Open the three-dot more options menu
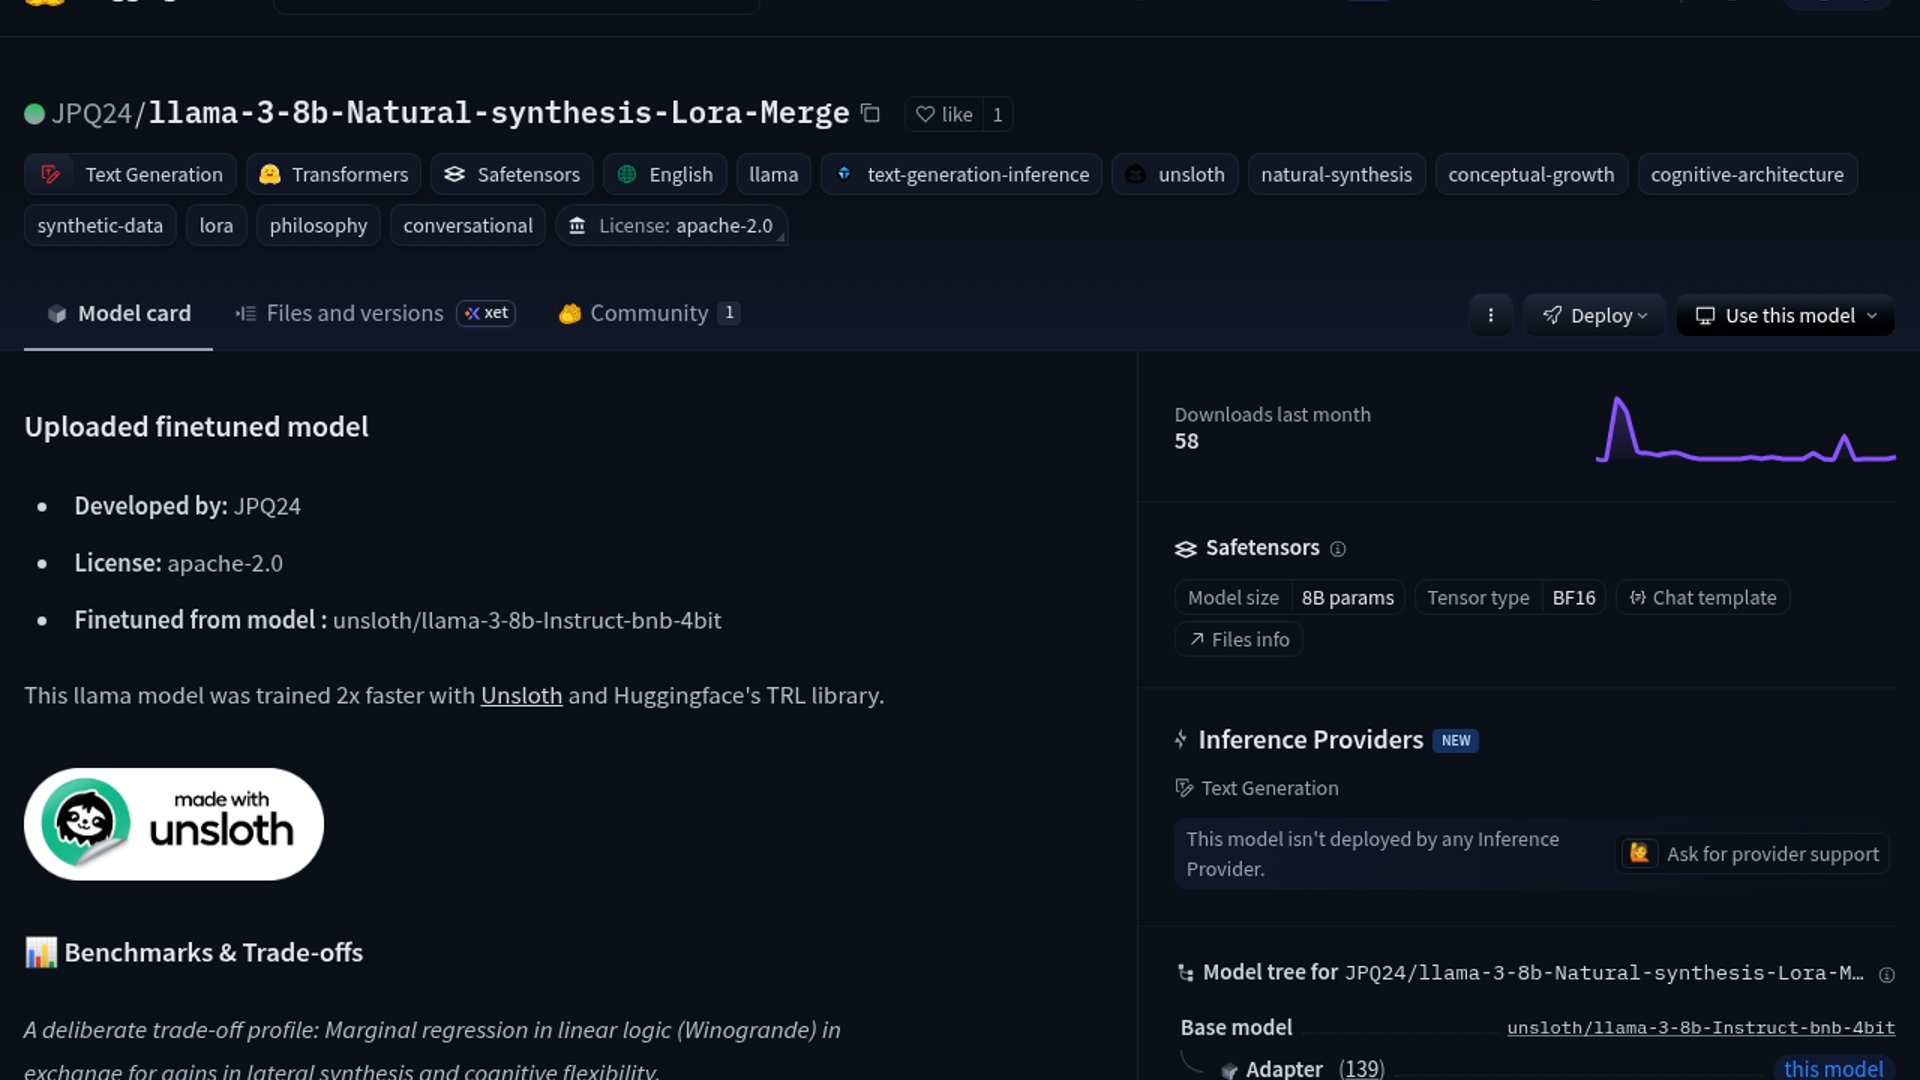1920x1080 pixels. coord(1490,315)
